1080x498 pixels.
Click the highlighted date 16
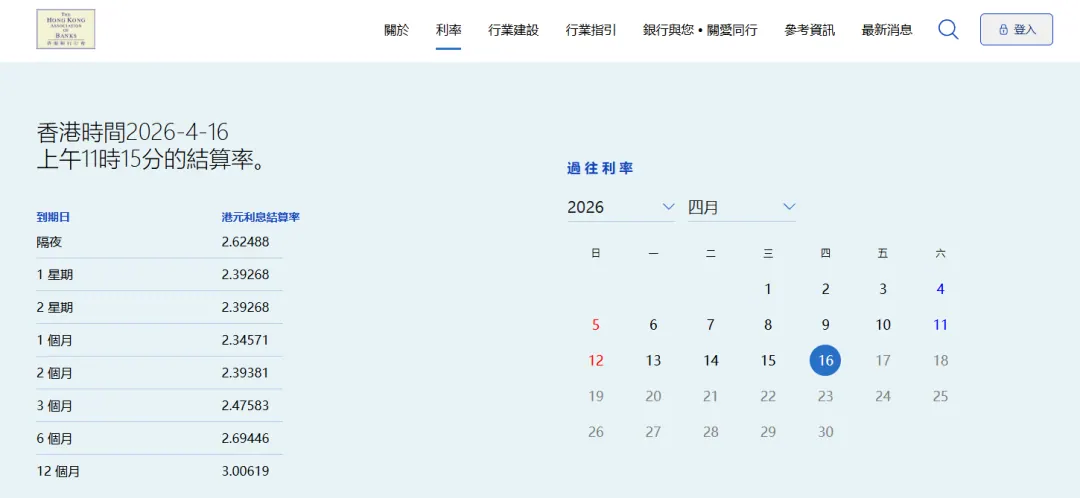point(825,360)
